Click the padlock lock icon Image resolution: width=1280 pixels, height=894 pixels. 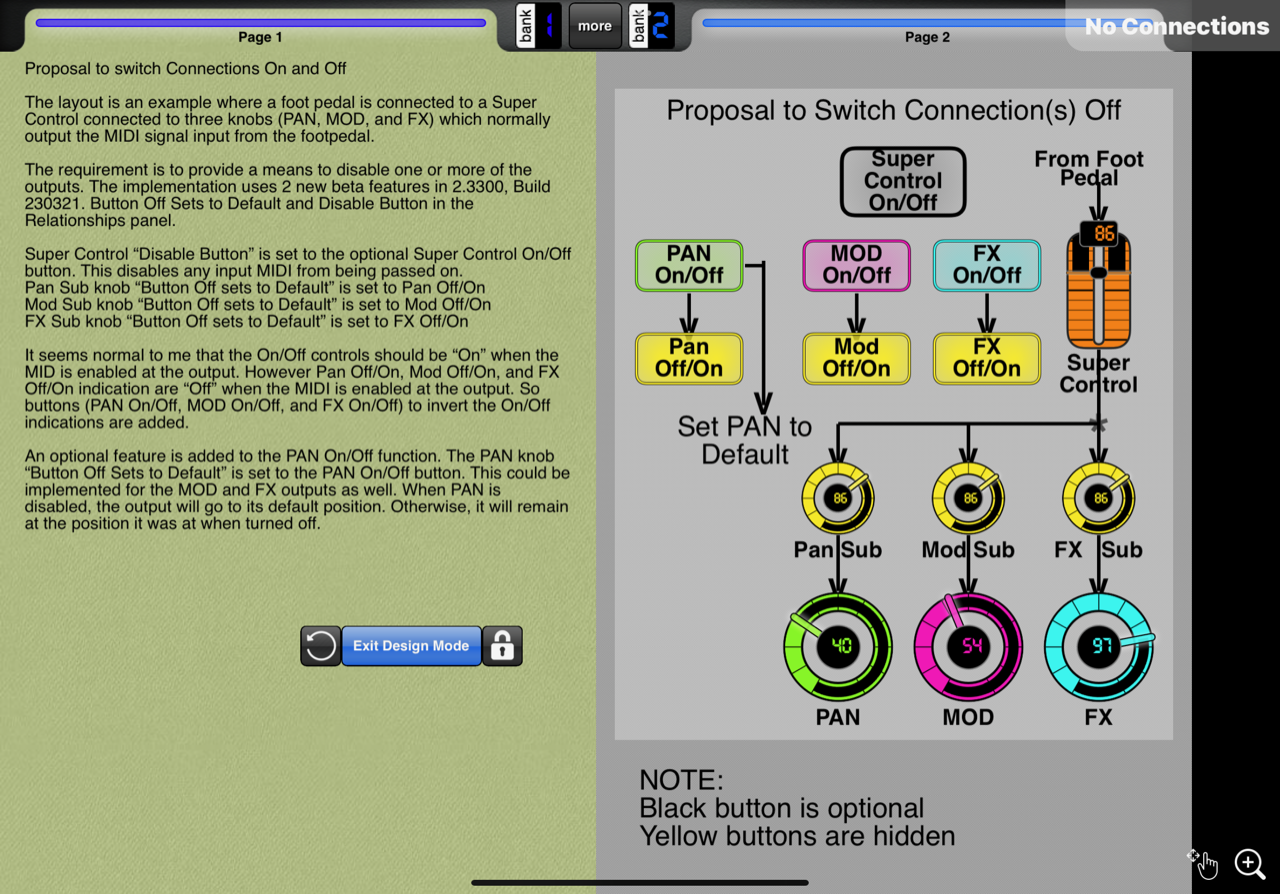[502, 646]
